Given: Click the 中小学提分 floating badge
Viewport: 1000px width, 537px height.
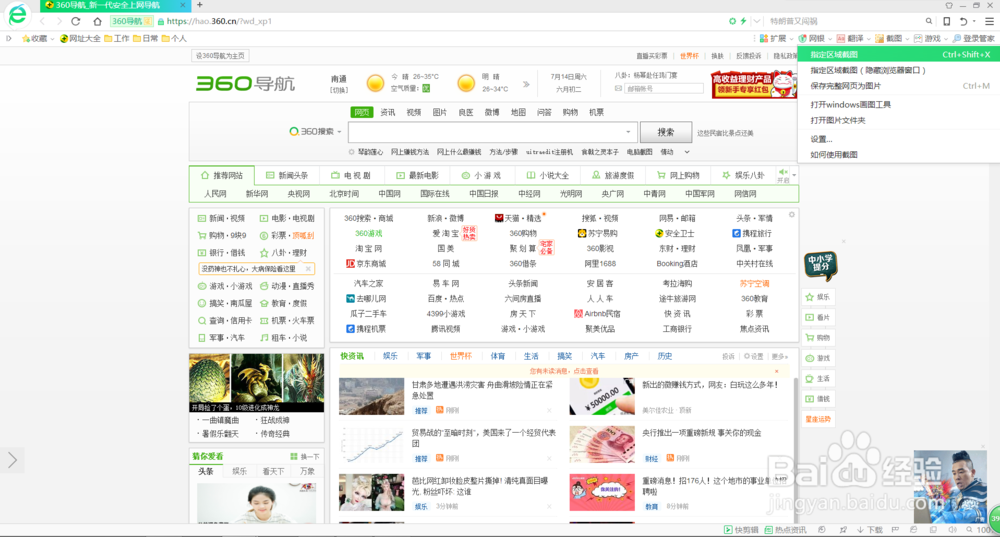Looking at the screenshot, I should (x=821, y=266).
